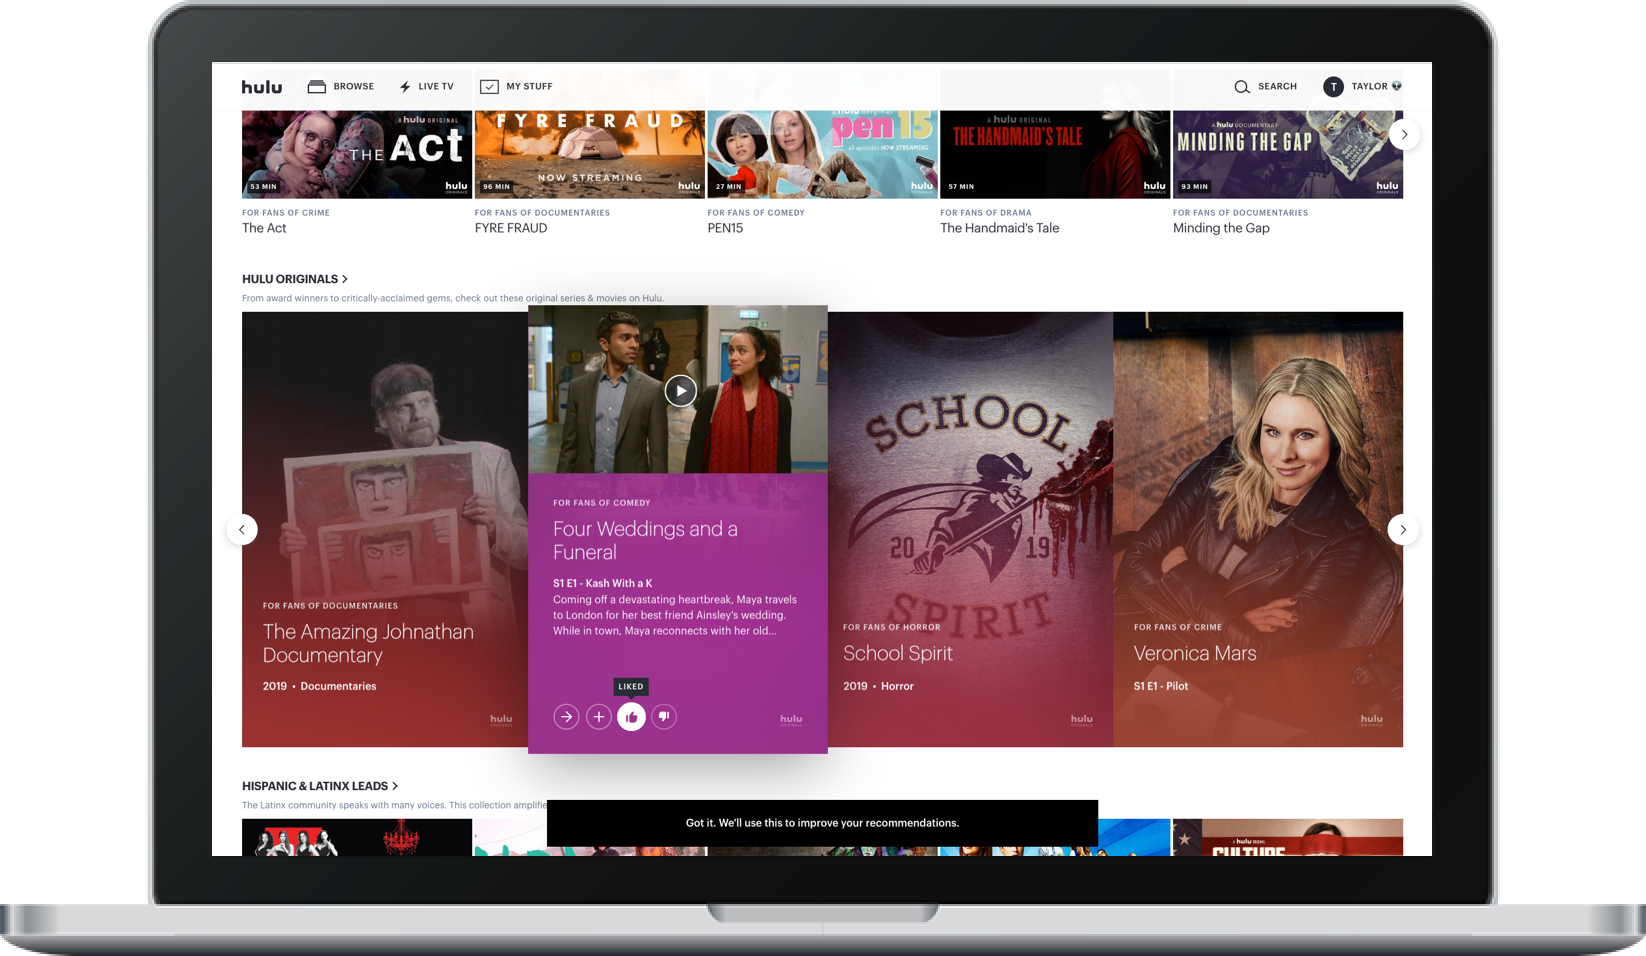This screenshot has height=956, width=1646.
Task: Open the Veronica Mars card
Action: (1258, 529)
